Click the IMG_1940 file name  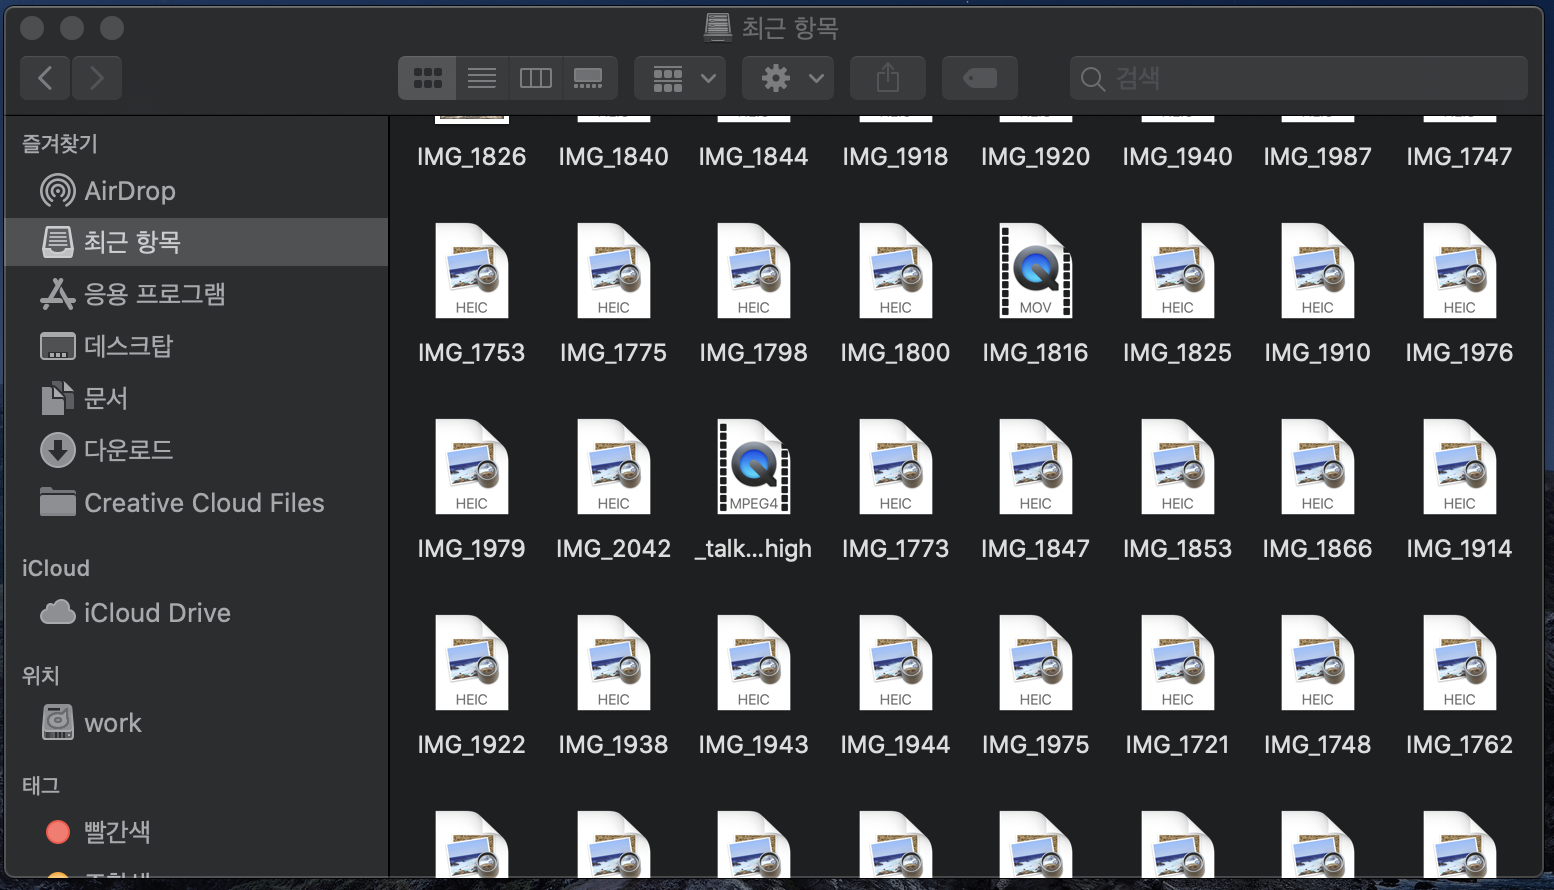coord(1178,156)
